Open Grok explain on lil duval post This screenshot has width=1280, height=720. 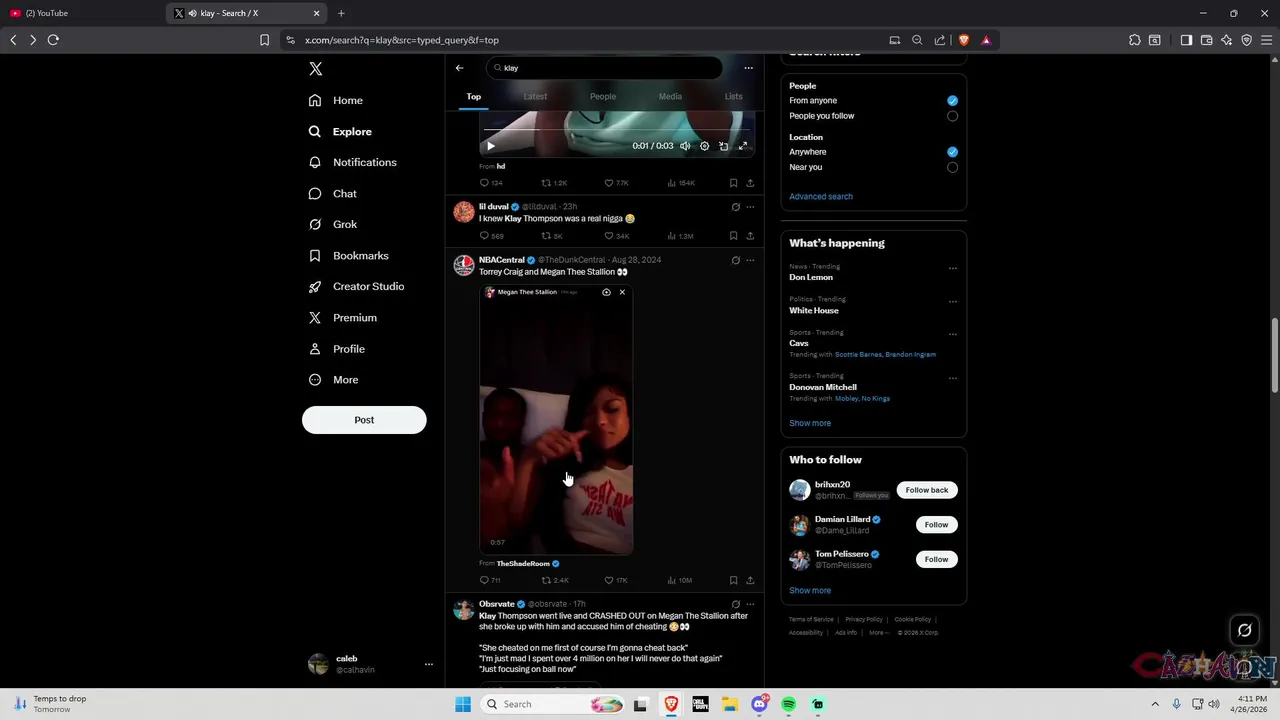735,207
